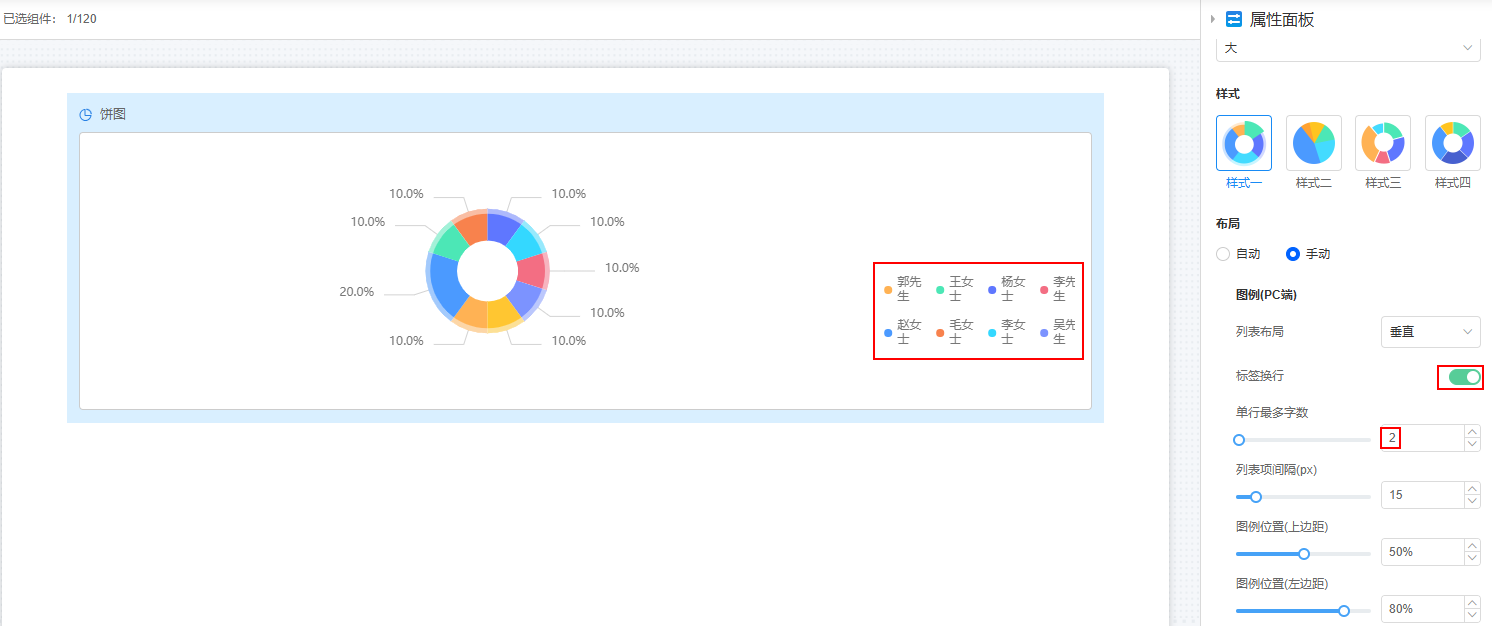Click the 图例位置(上边距) slider handle

pos(1304,553)
